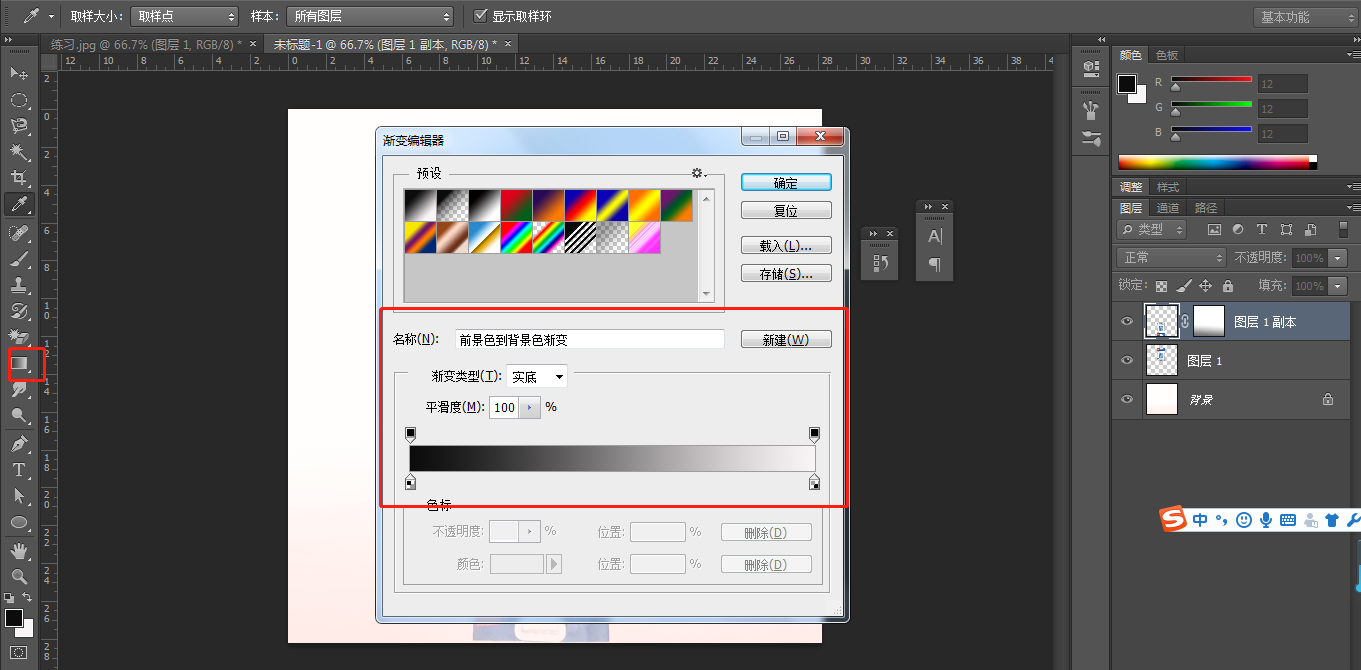1361x670 pixels.
Task: Click 确定 button in gradient editor
Action: [x=786, y=183]
